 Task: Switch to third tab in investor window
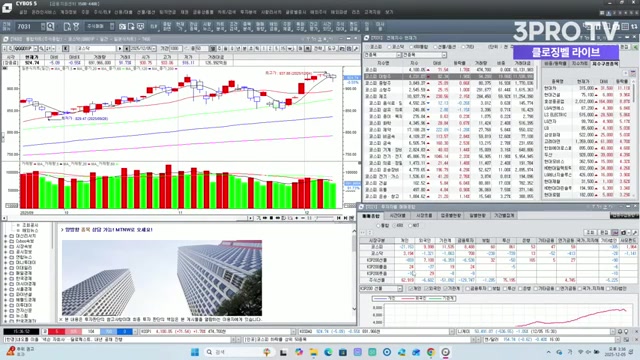click(x=424, y=216)
